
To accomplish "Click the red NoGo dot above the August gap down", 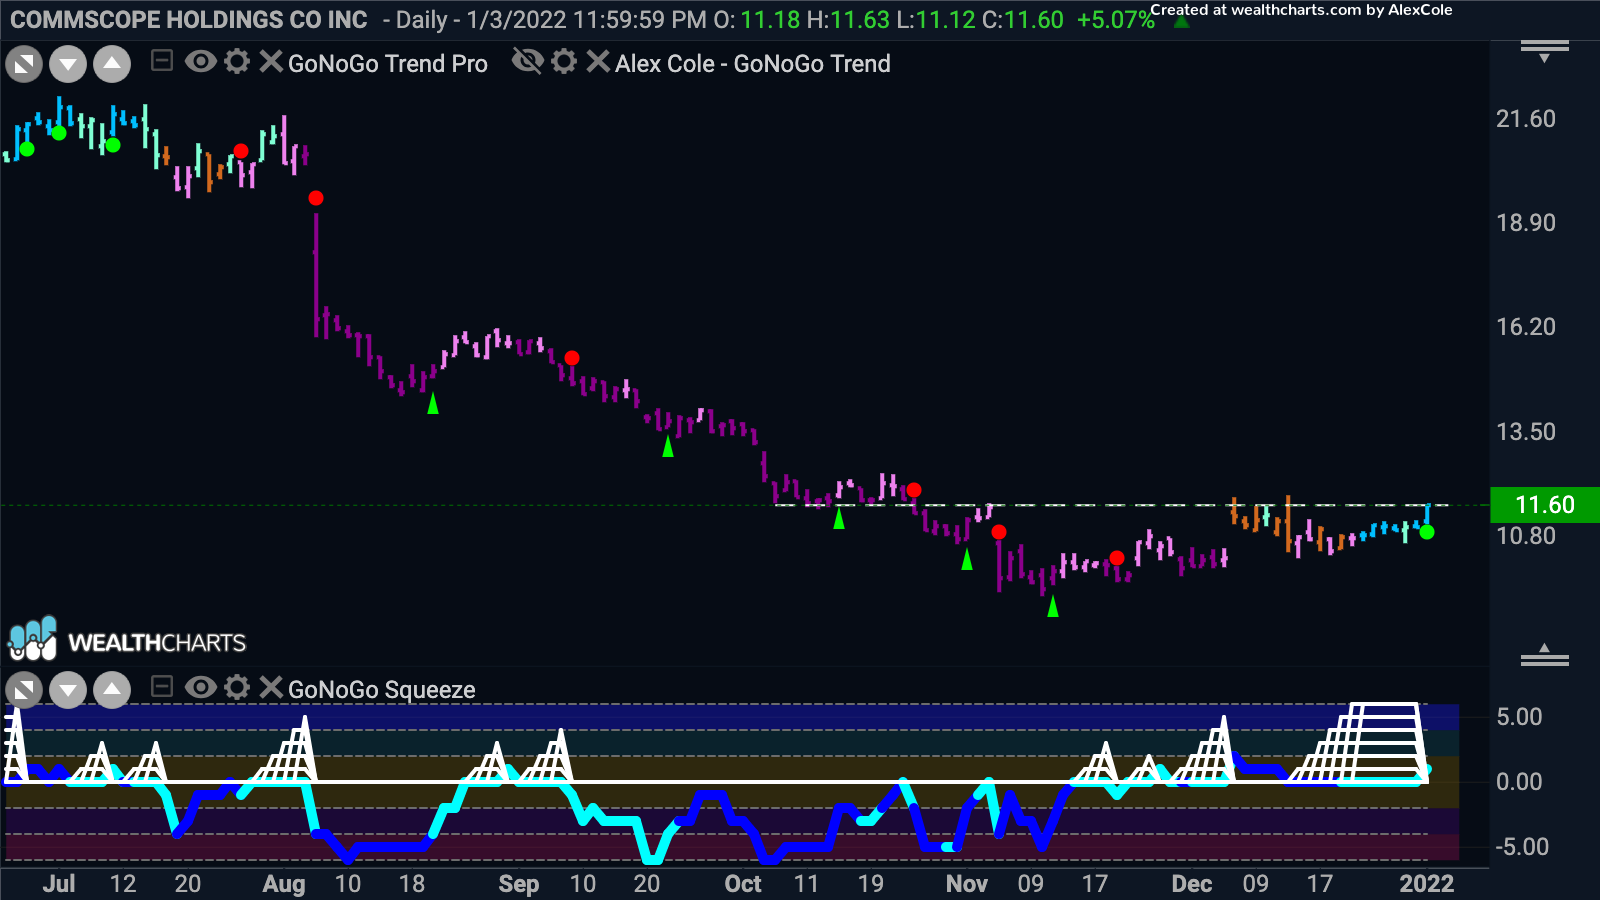I will point(316,198).
